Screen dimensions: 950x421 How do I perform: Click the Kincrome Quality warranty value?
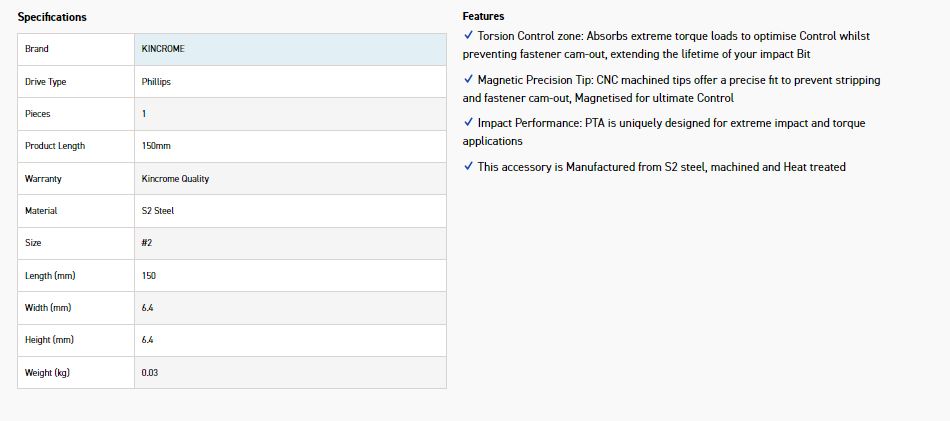[175, 179]
